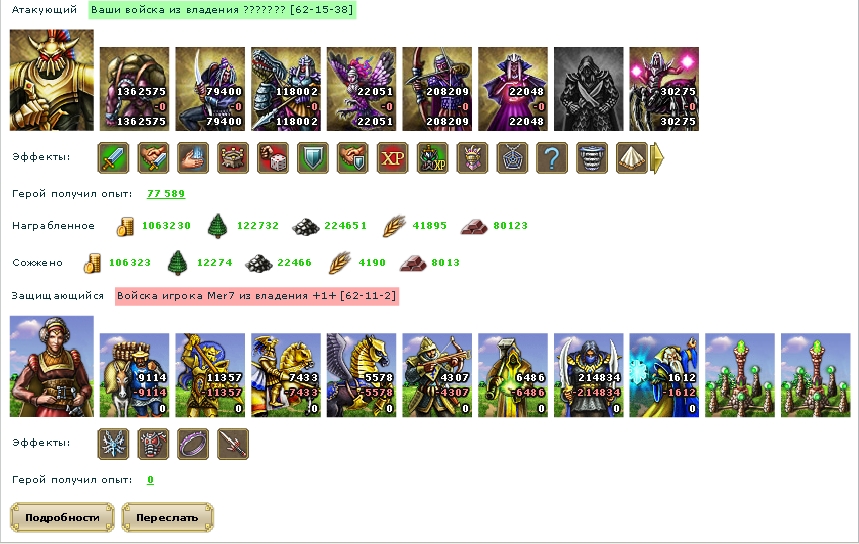Open attacker hero experience link 77 589
Image resolution: width=859 pixels, height=544 pixels.
pos(166,193)
